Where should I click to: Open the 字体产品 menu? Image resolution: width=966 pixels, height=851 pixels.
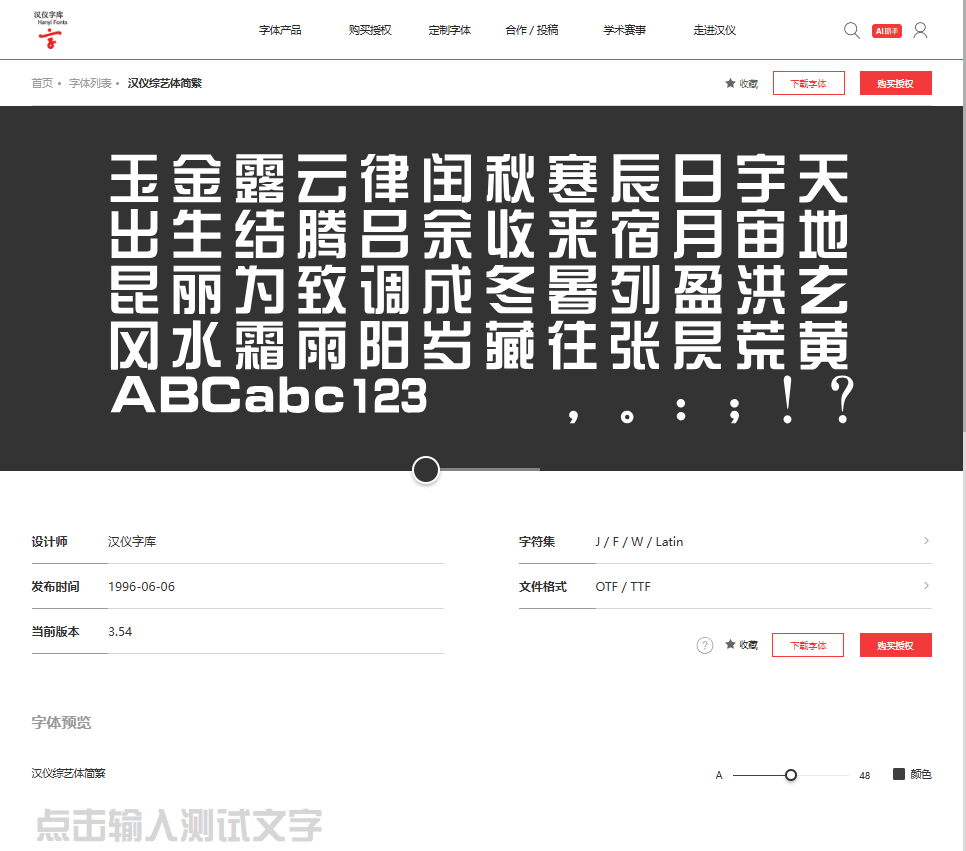[x=280, y=30]
